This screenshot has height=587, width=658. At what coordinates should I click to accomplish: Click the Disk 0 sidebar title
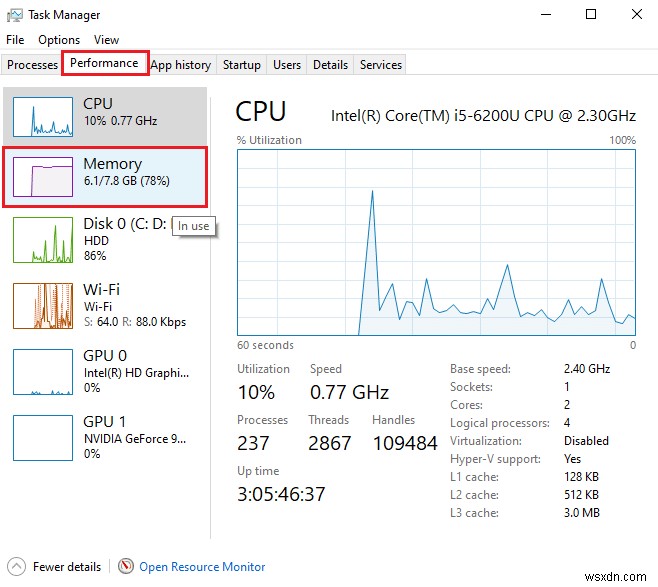click(x=125, y=224)
